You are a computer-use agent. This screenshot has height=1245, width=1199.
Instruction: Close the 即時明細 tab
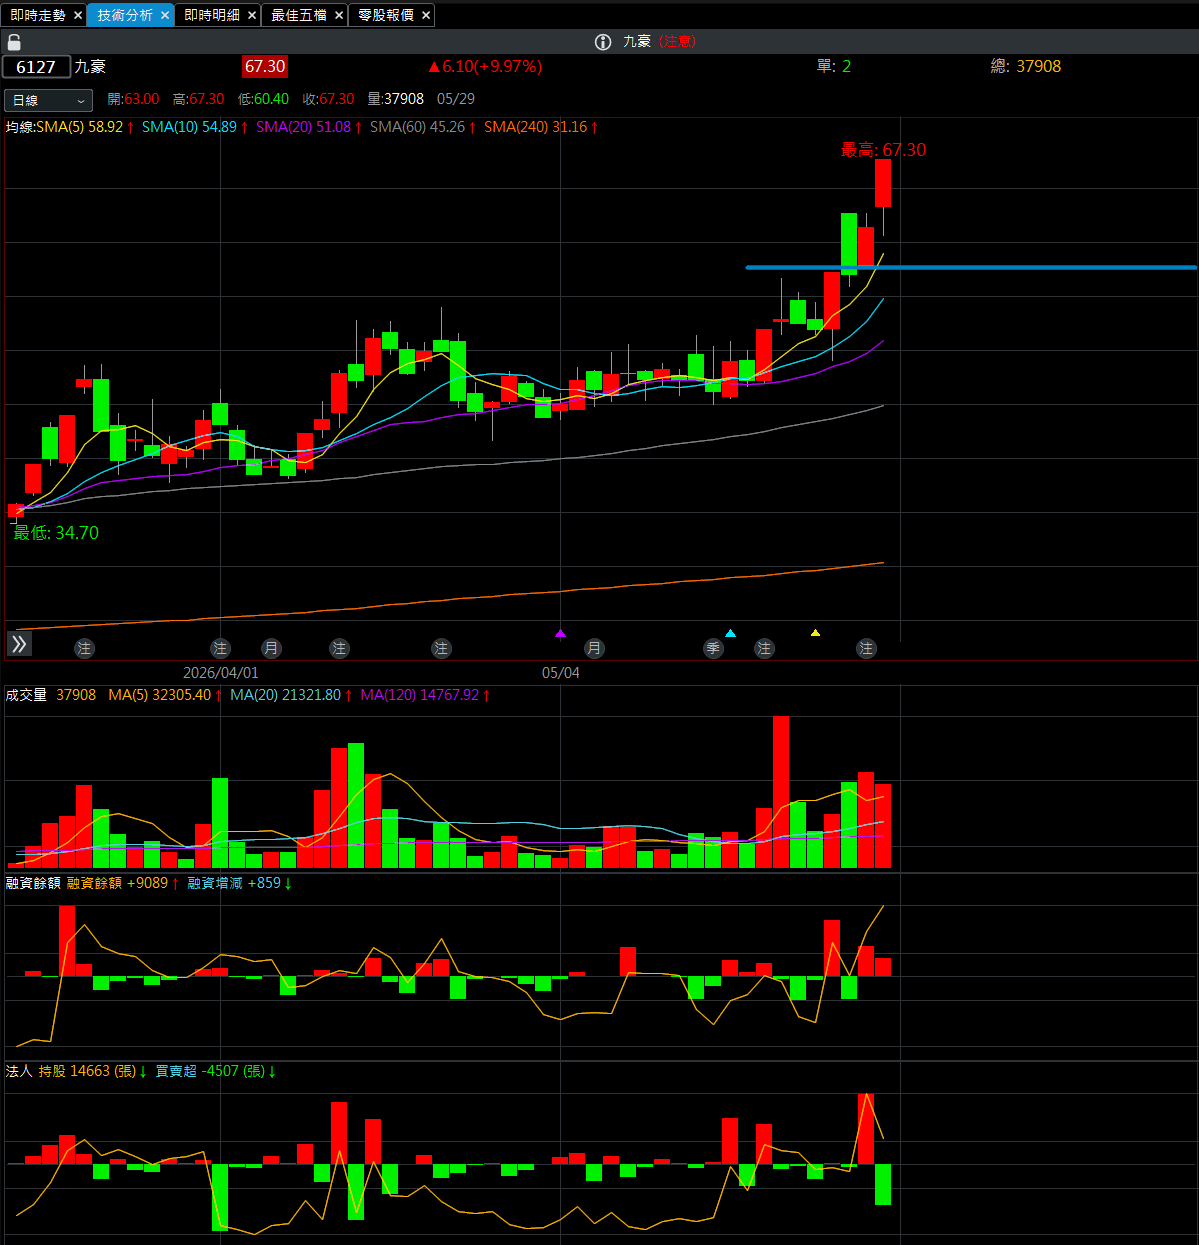252,15
